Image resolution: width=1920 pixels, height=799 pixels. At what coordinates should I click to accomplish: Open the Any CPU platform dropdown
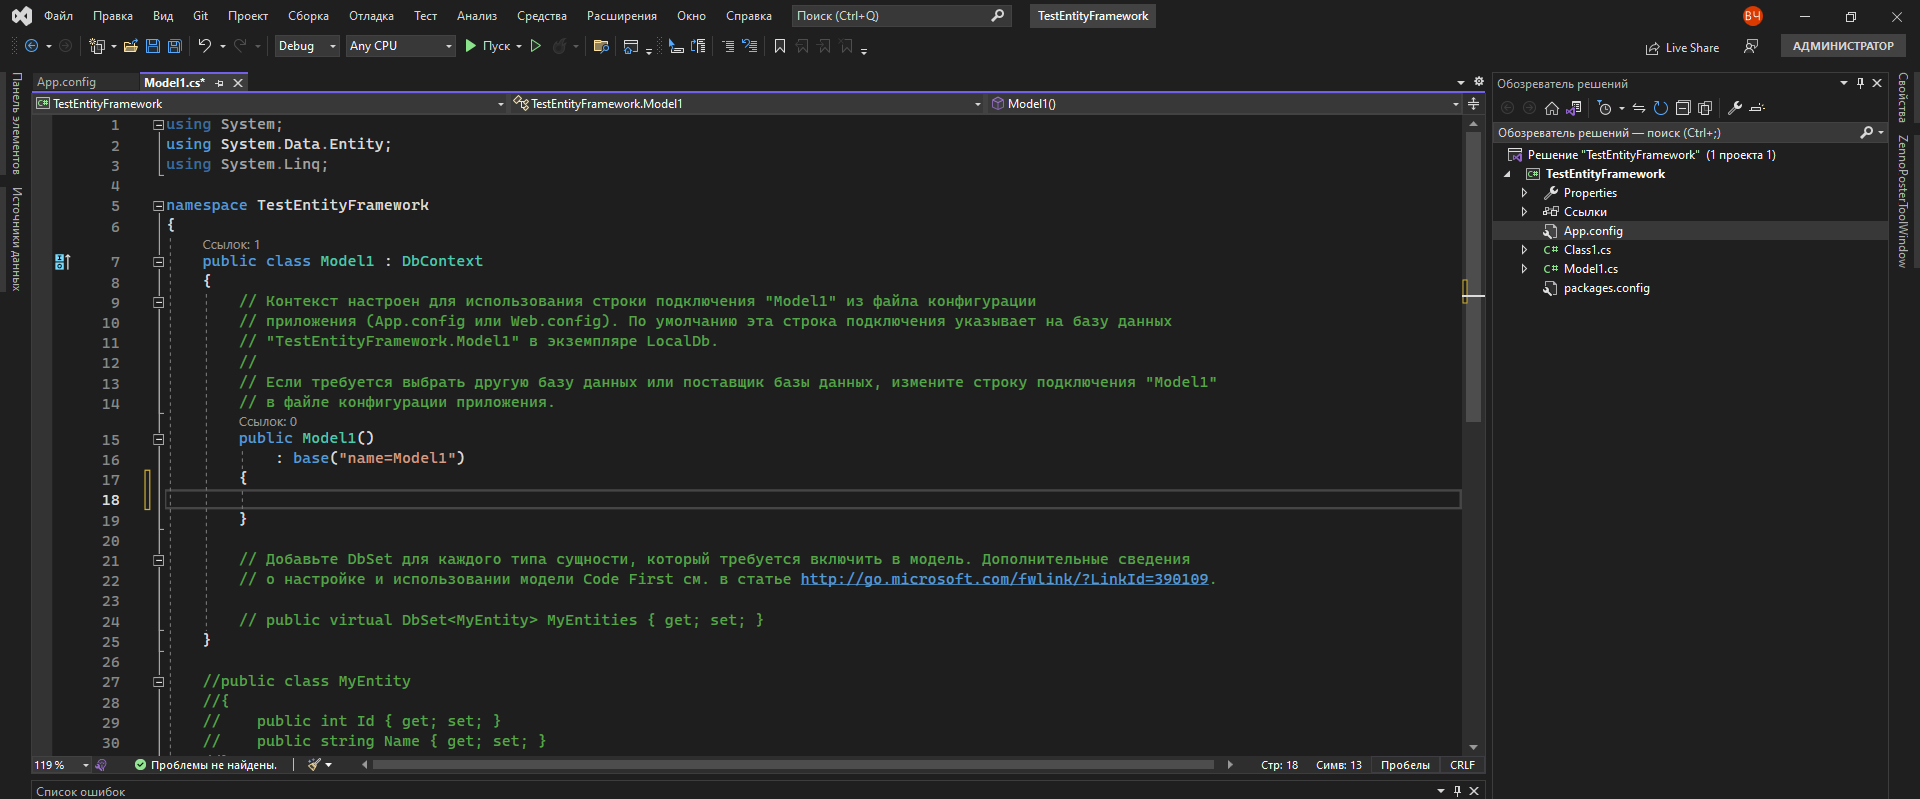[400, 46]
